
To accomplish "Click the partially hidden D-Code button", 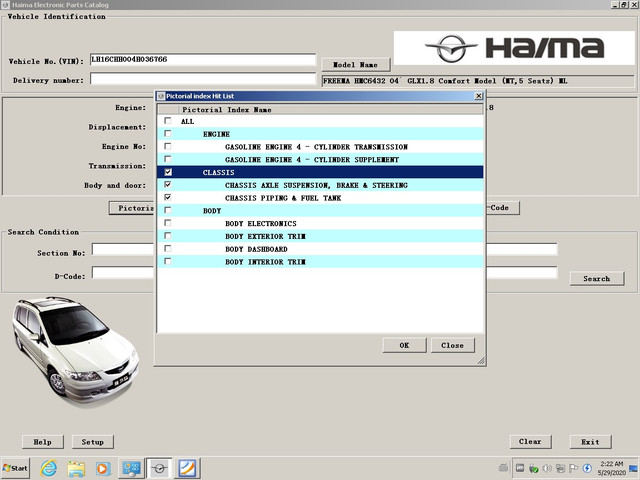I will 502,208.
